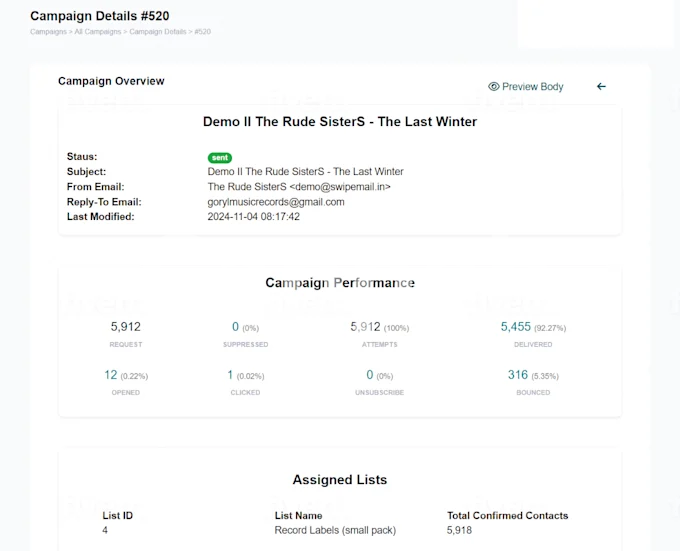Click the green sent status badge
This screenshot has height=551, width=680.
pyautogui.click(x=218, y=158)
